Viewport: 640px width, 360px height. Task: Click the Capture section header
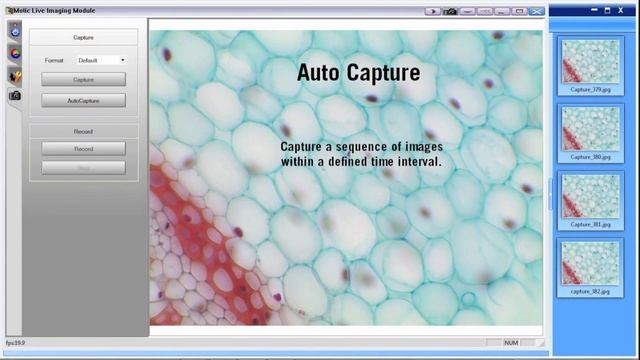pos(83,38)
